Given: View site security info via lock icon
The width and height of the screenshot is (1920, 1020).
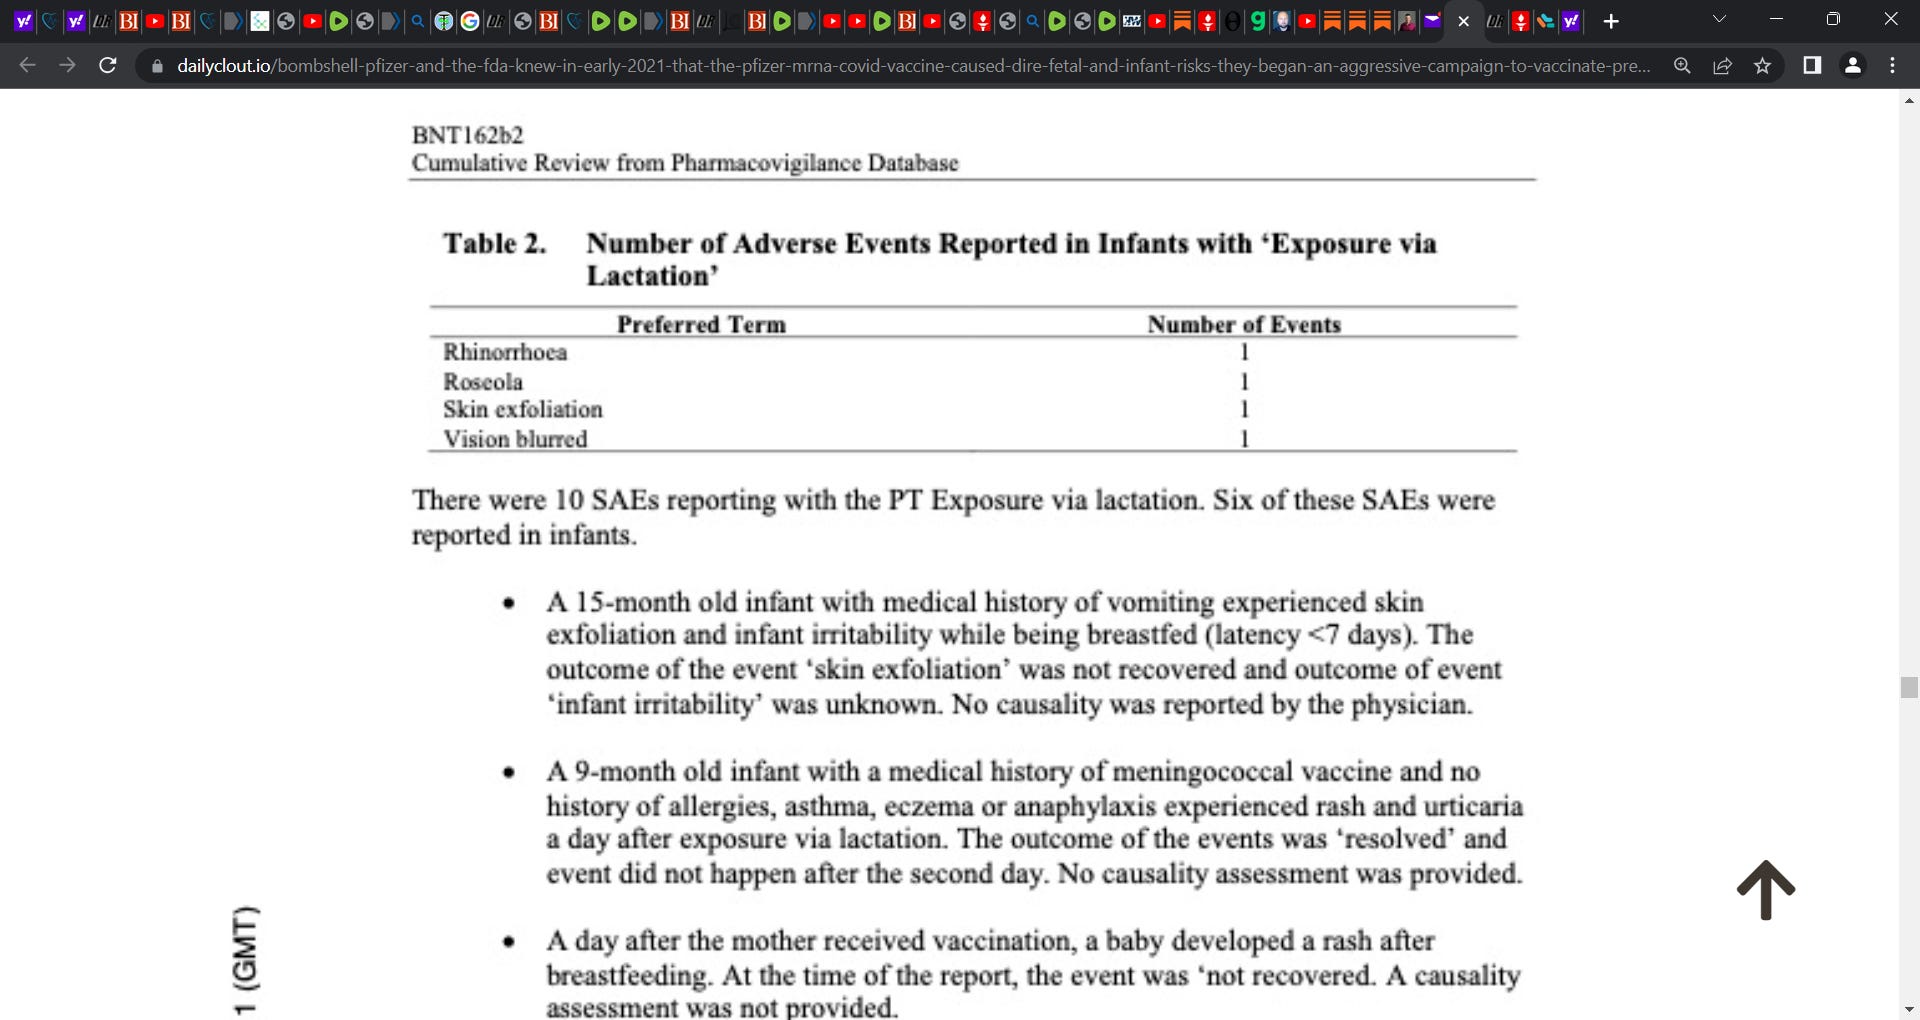Looking at the screenshot, I should pos(157,66).
